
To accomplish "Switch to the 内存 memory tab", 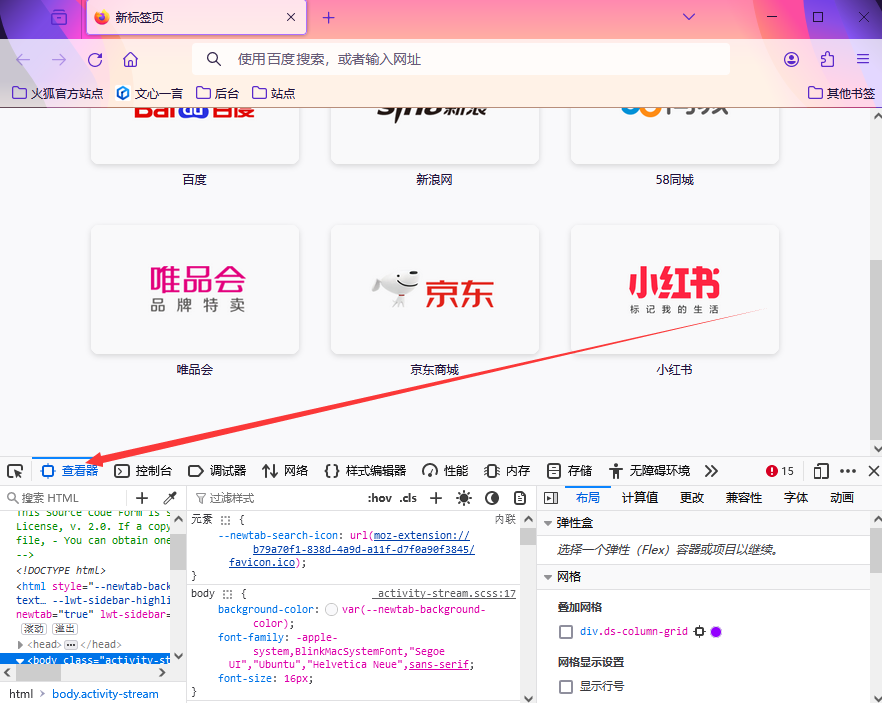I will click(507, 471).
